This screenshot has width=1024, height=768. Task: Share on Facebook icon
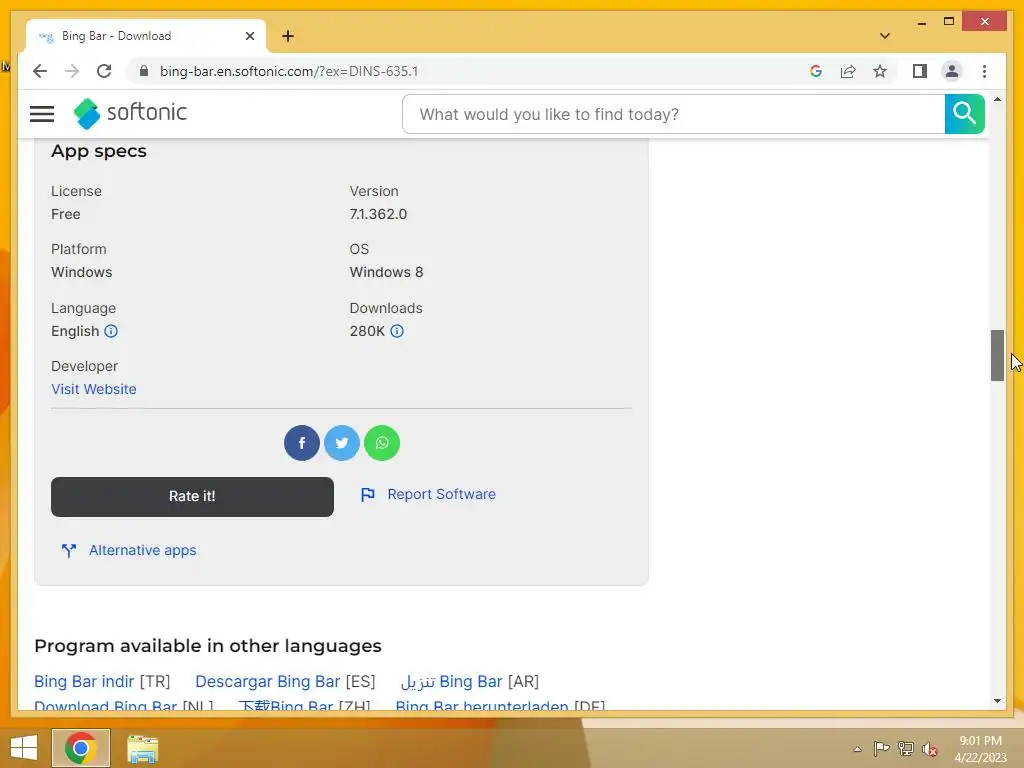302,443
